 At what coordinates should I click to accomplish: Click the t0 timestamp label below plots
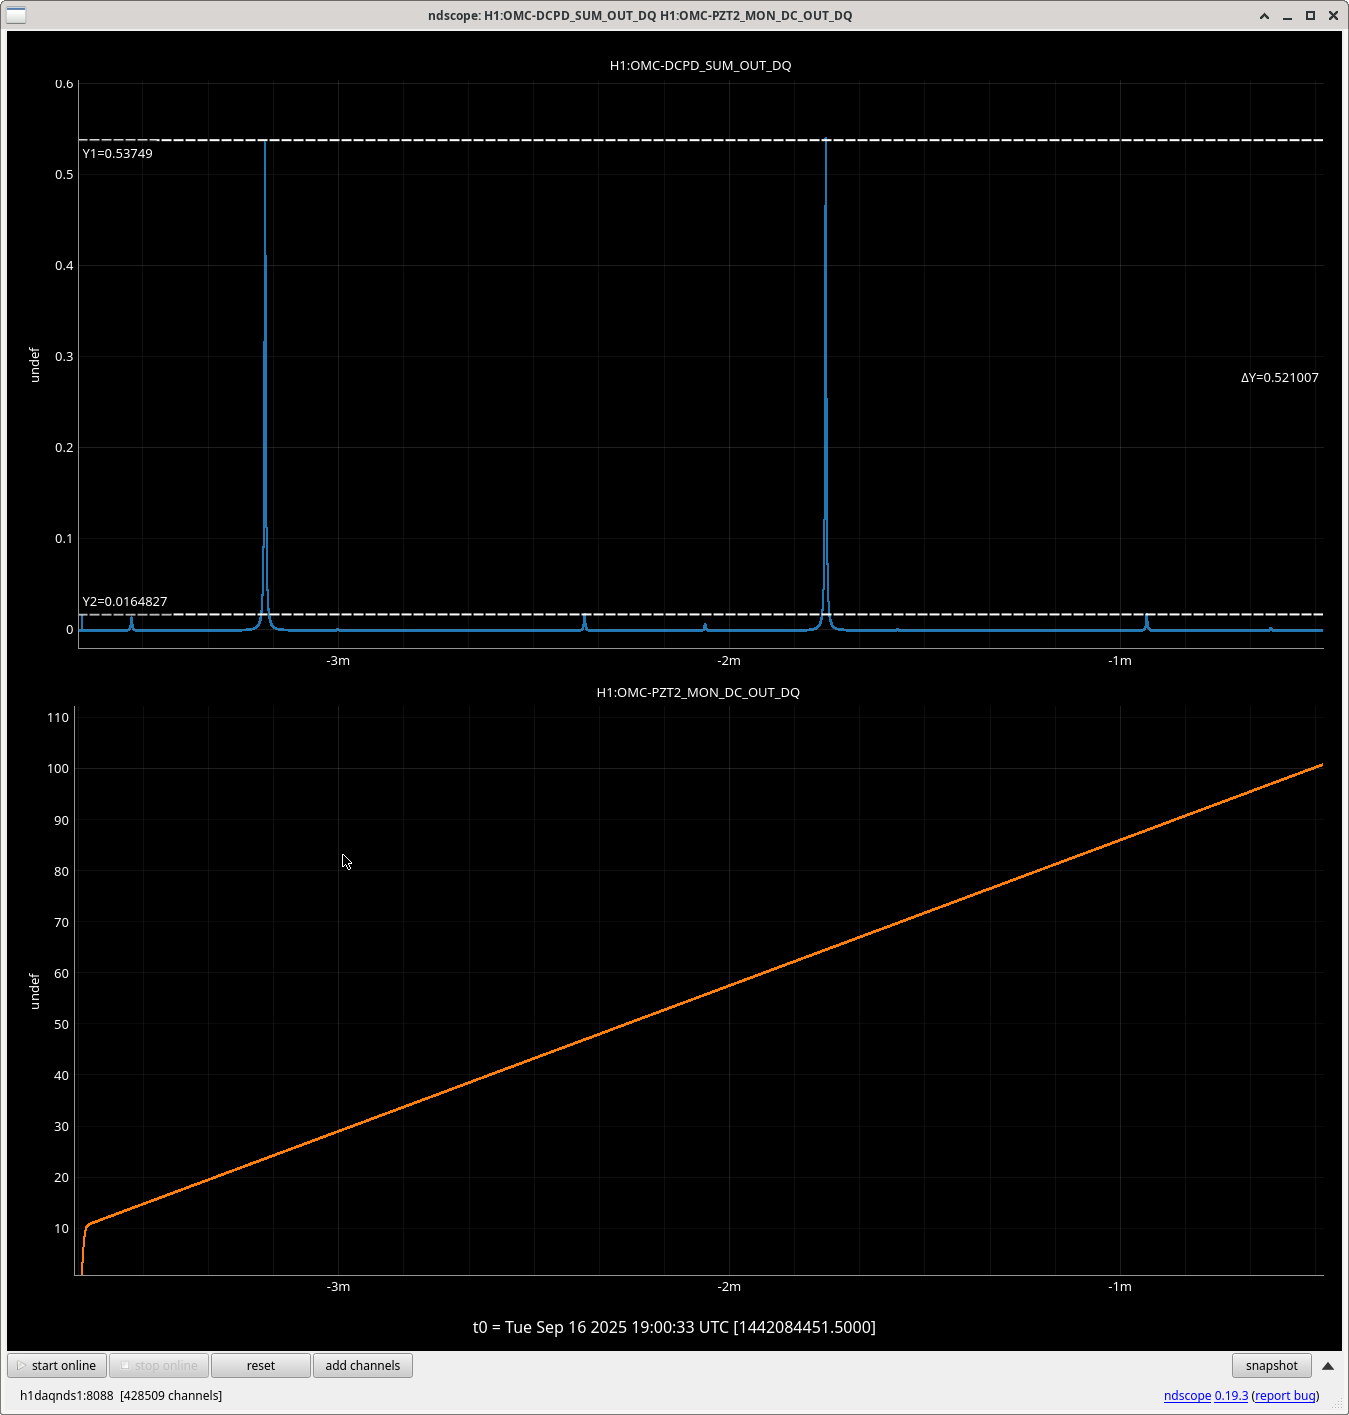pyautogui.click(x=674, y=1328)
